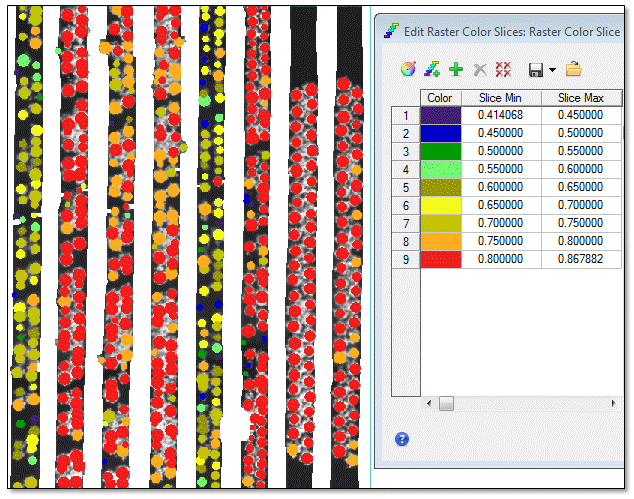Select red swatch in row 9
Screen dimensions: 634x499
pos(441,259)
